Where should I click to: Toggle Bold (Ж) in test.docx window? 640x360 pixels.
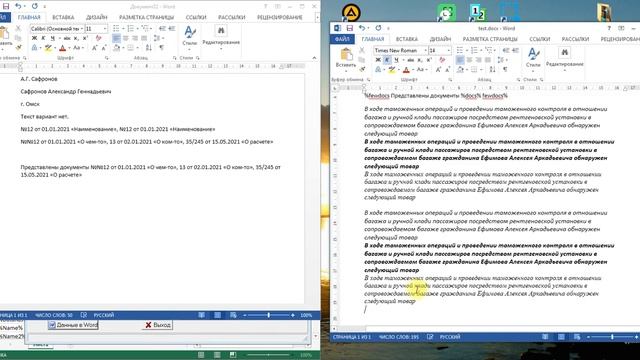pos(378,60)
